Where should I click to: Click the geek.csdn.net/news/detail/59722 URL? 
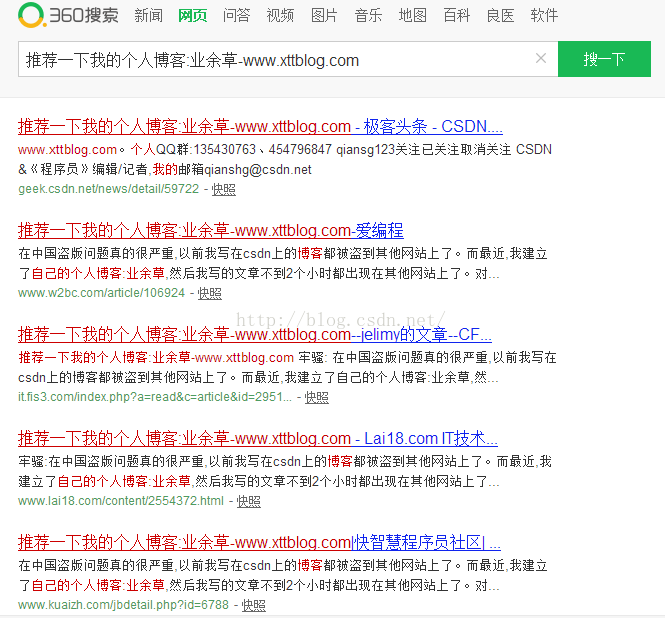(x=109, y=189)
